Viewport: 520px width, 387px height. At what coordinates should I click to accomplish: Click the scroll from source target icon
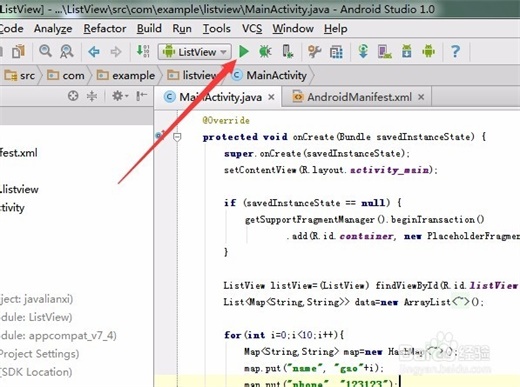[x=73, y=96]
